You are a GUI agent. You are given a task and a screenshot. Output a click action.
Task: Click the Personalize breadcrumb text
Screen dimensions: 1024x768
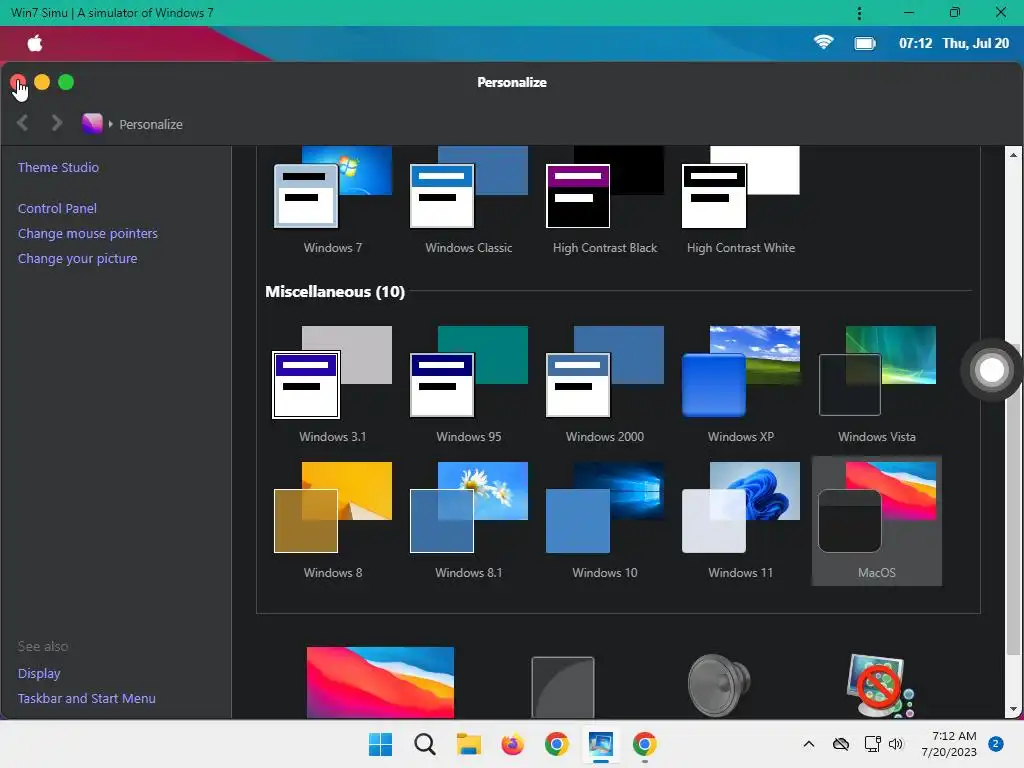pos(151,124)
